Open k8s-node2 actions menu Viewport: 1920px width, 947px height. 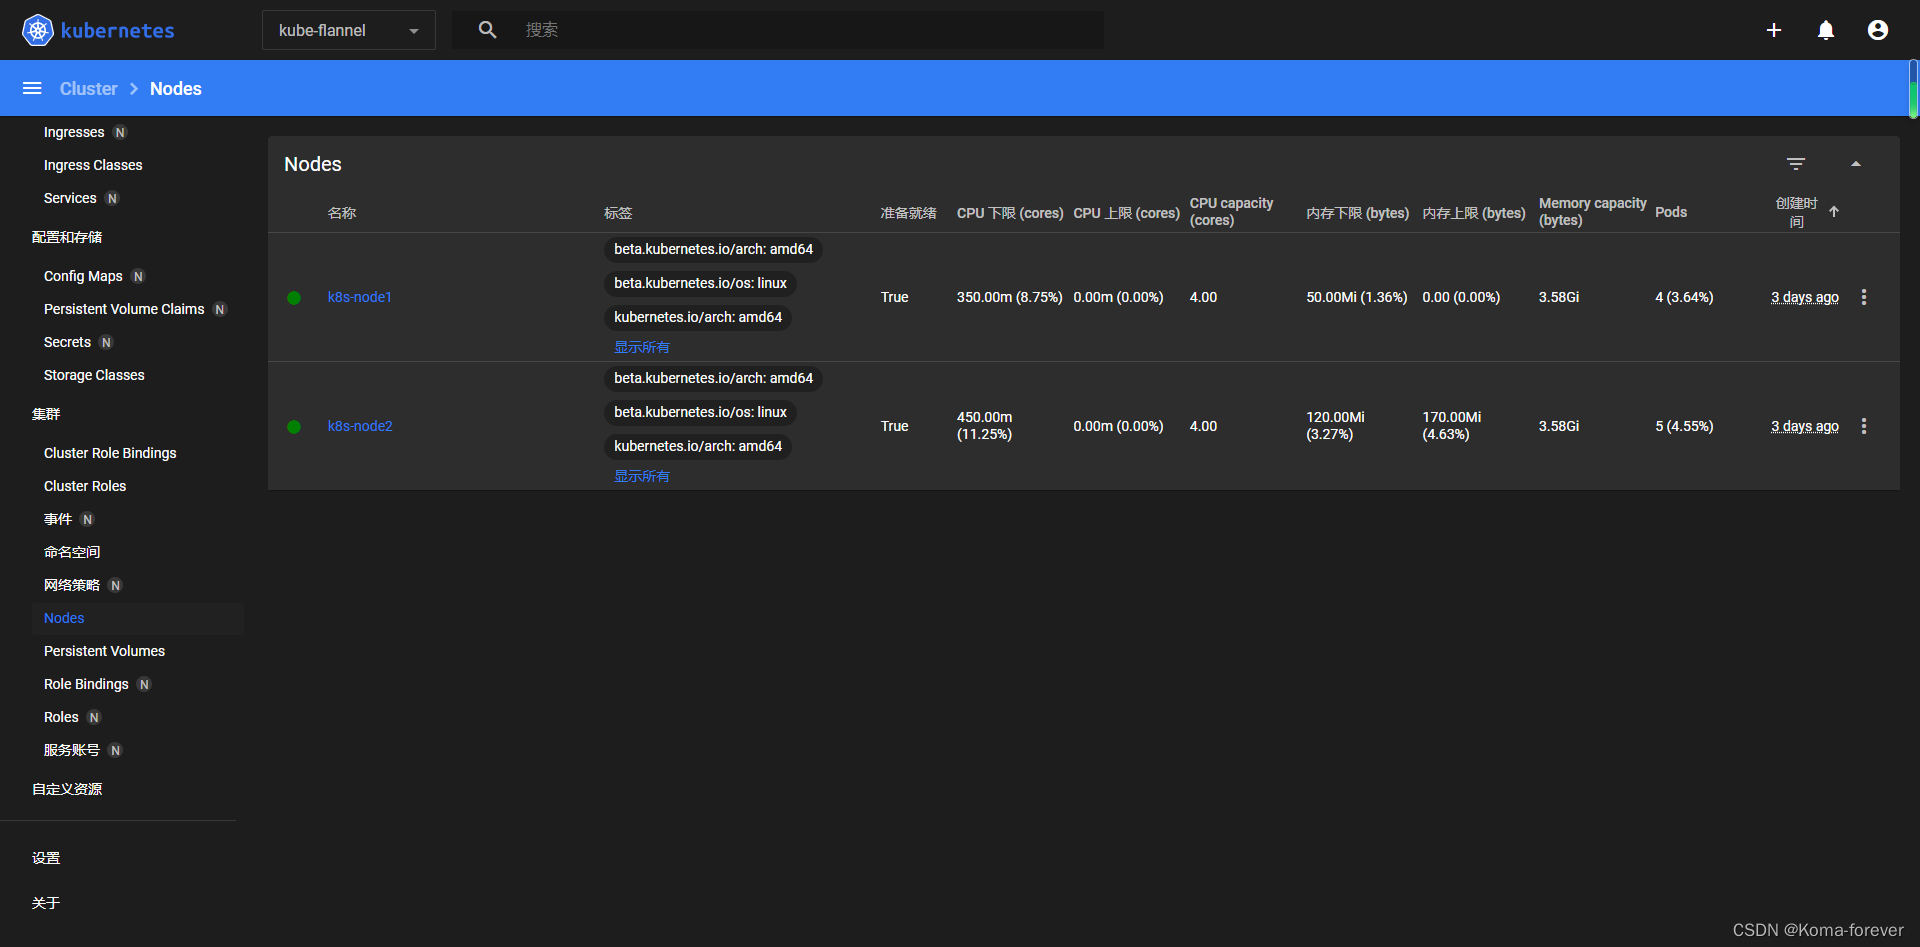(x=1864, y=426)
